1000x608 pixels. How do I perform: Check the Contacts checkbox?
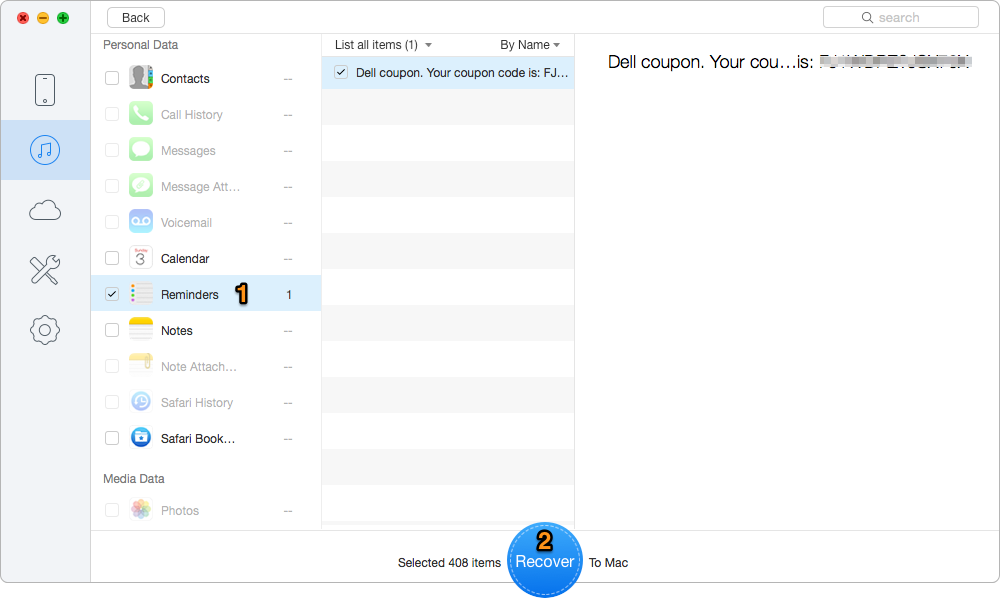[112, 78]
